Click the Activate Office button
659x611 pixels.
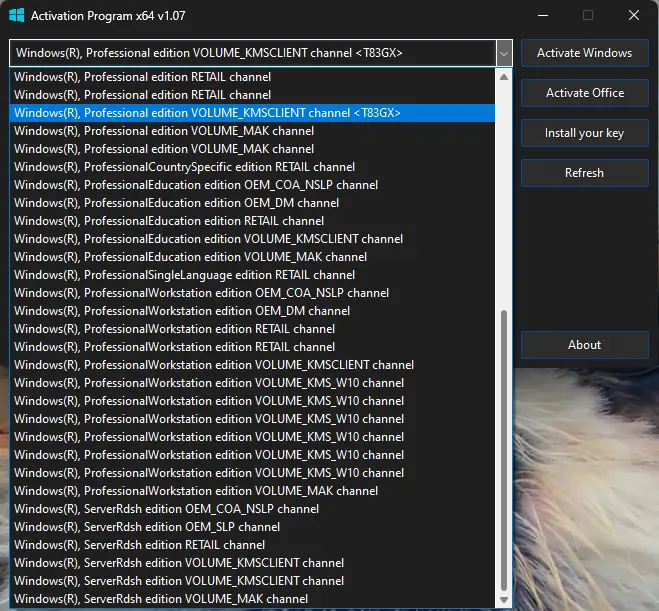(x=585, y=93)
